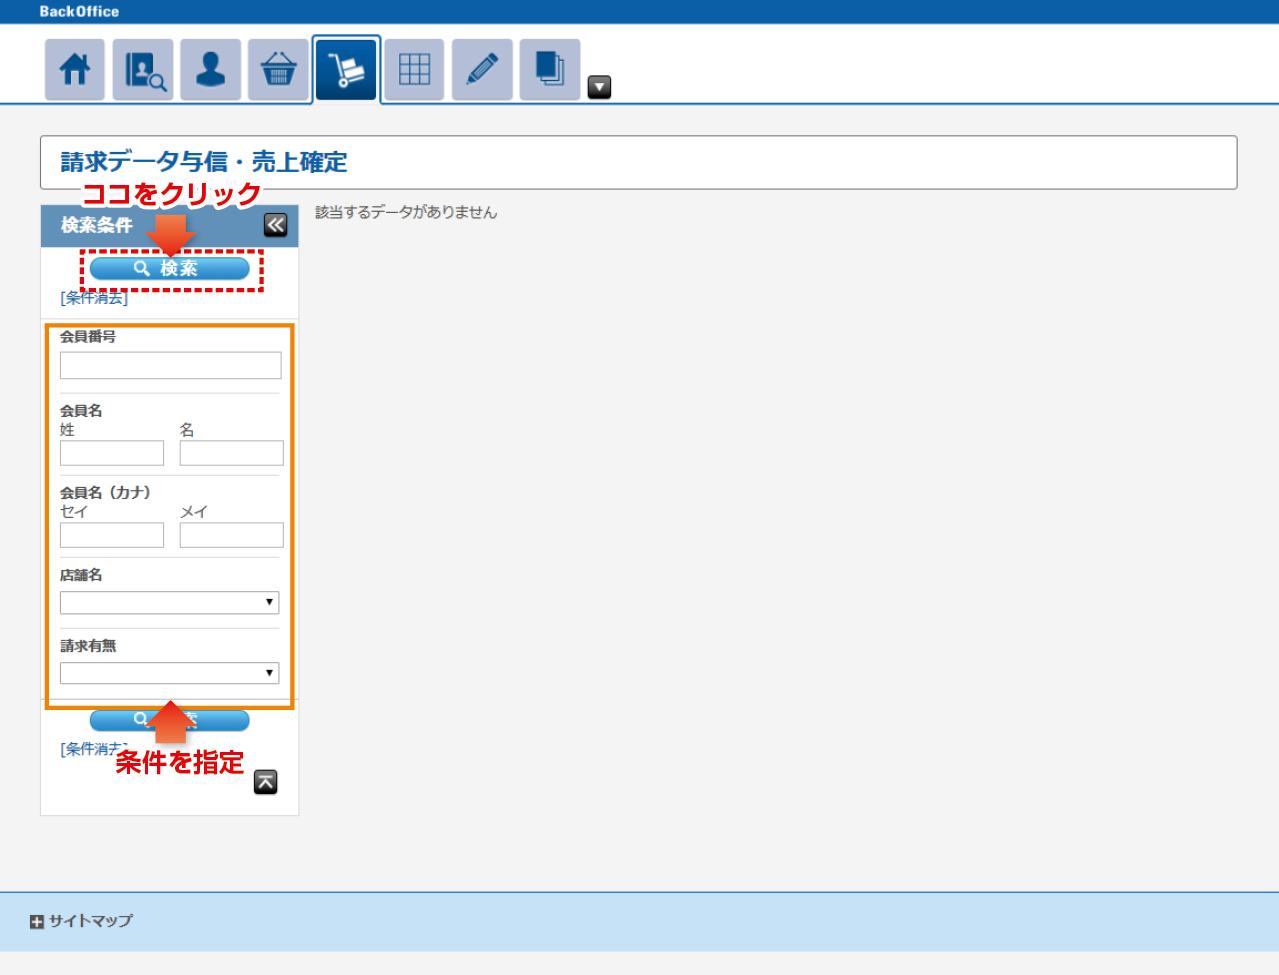Image resolution: width=1279 pixels, height=975 pixels.
Task: Open the pencil edit icon
Action: [x=482, y=70]
